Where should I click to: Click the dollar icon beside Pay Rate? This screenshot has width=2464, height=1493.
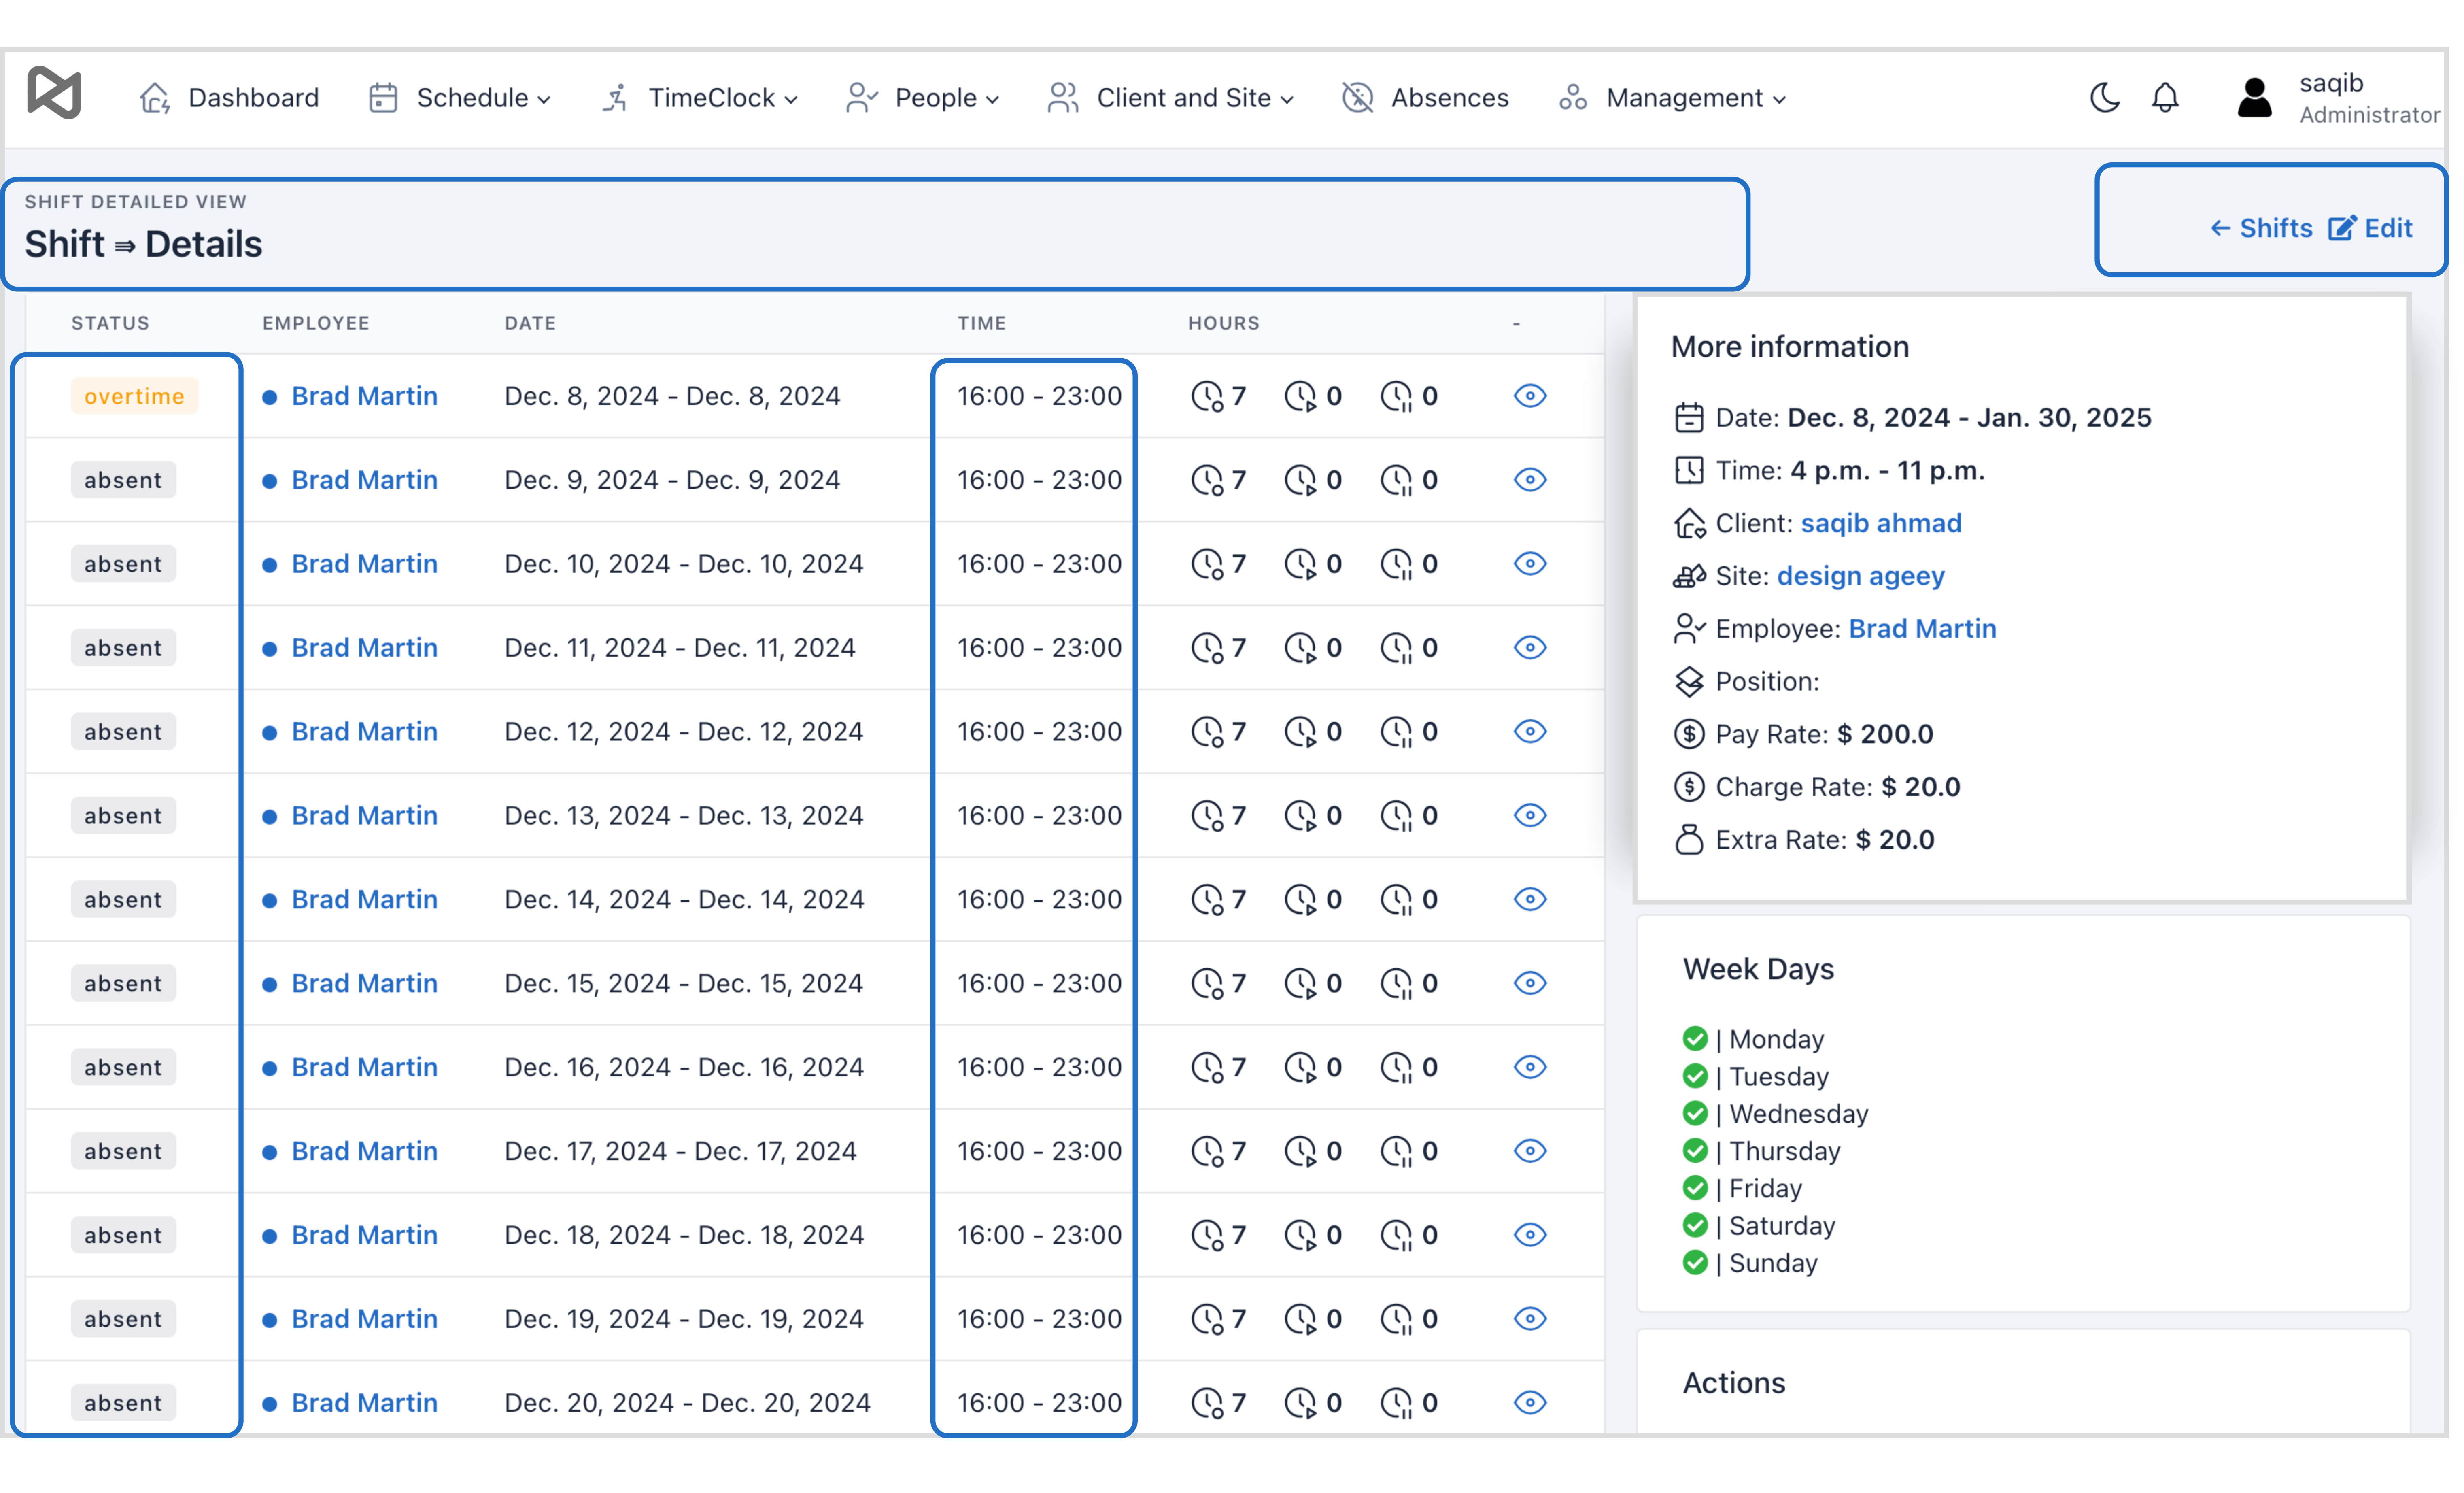pos(1689,734)
